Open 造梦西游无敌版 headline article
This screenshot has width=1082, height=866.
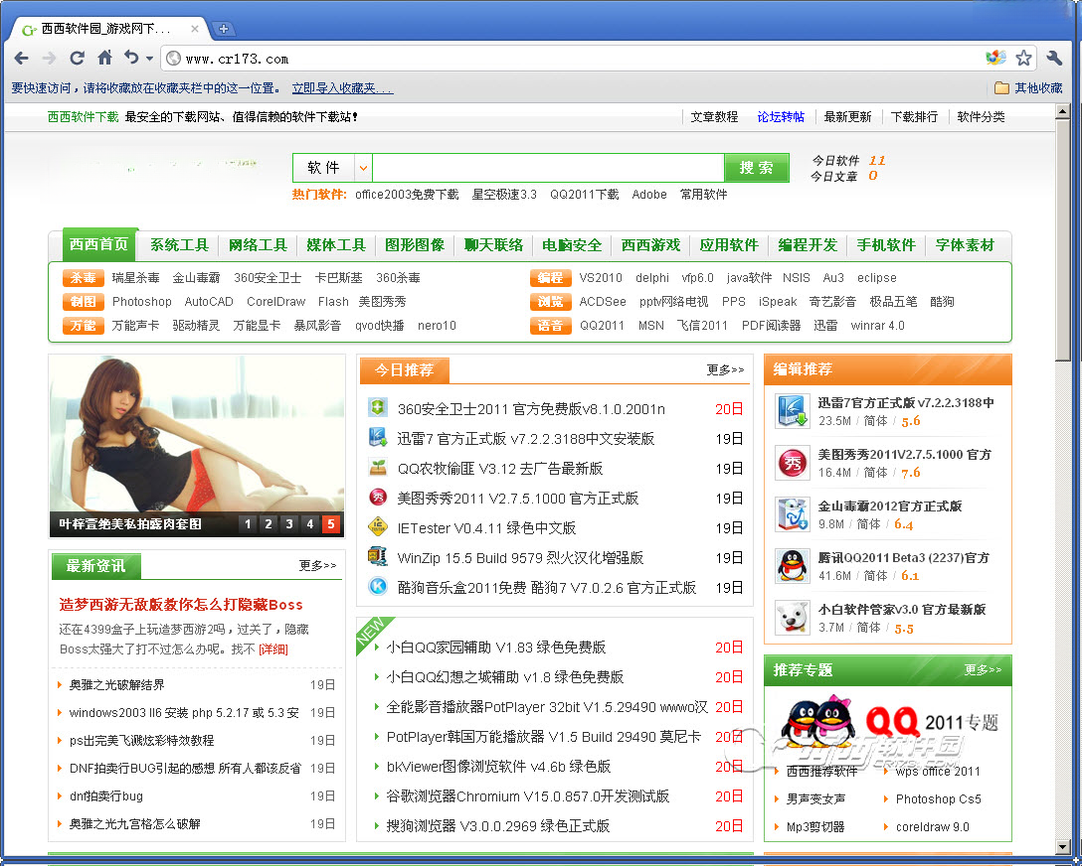pos(181,604)
